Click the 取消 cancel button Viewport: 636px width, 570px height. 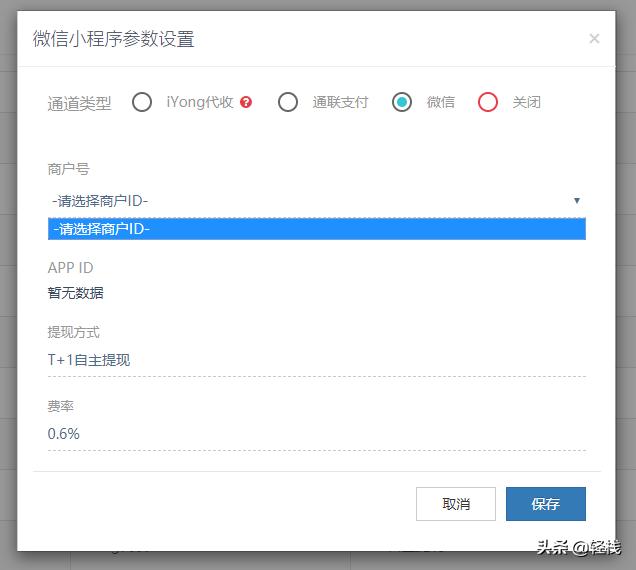pyautogui.click(x=456, y=504)
